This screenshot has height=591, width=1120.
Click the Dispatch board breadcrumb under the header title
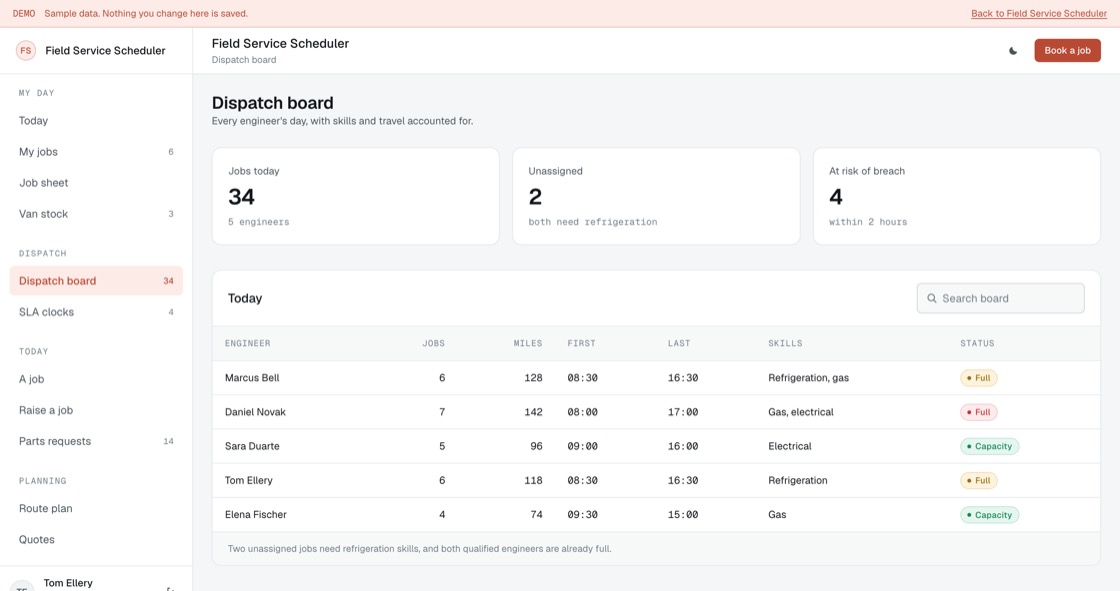click(244, 60)
